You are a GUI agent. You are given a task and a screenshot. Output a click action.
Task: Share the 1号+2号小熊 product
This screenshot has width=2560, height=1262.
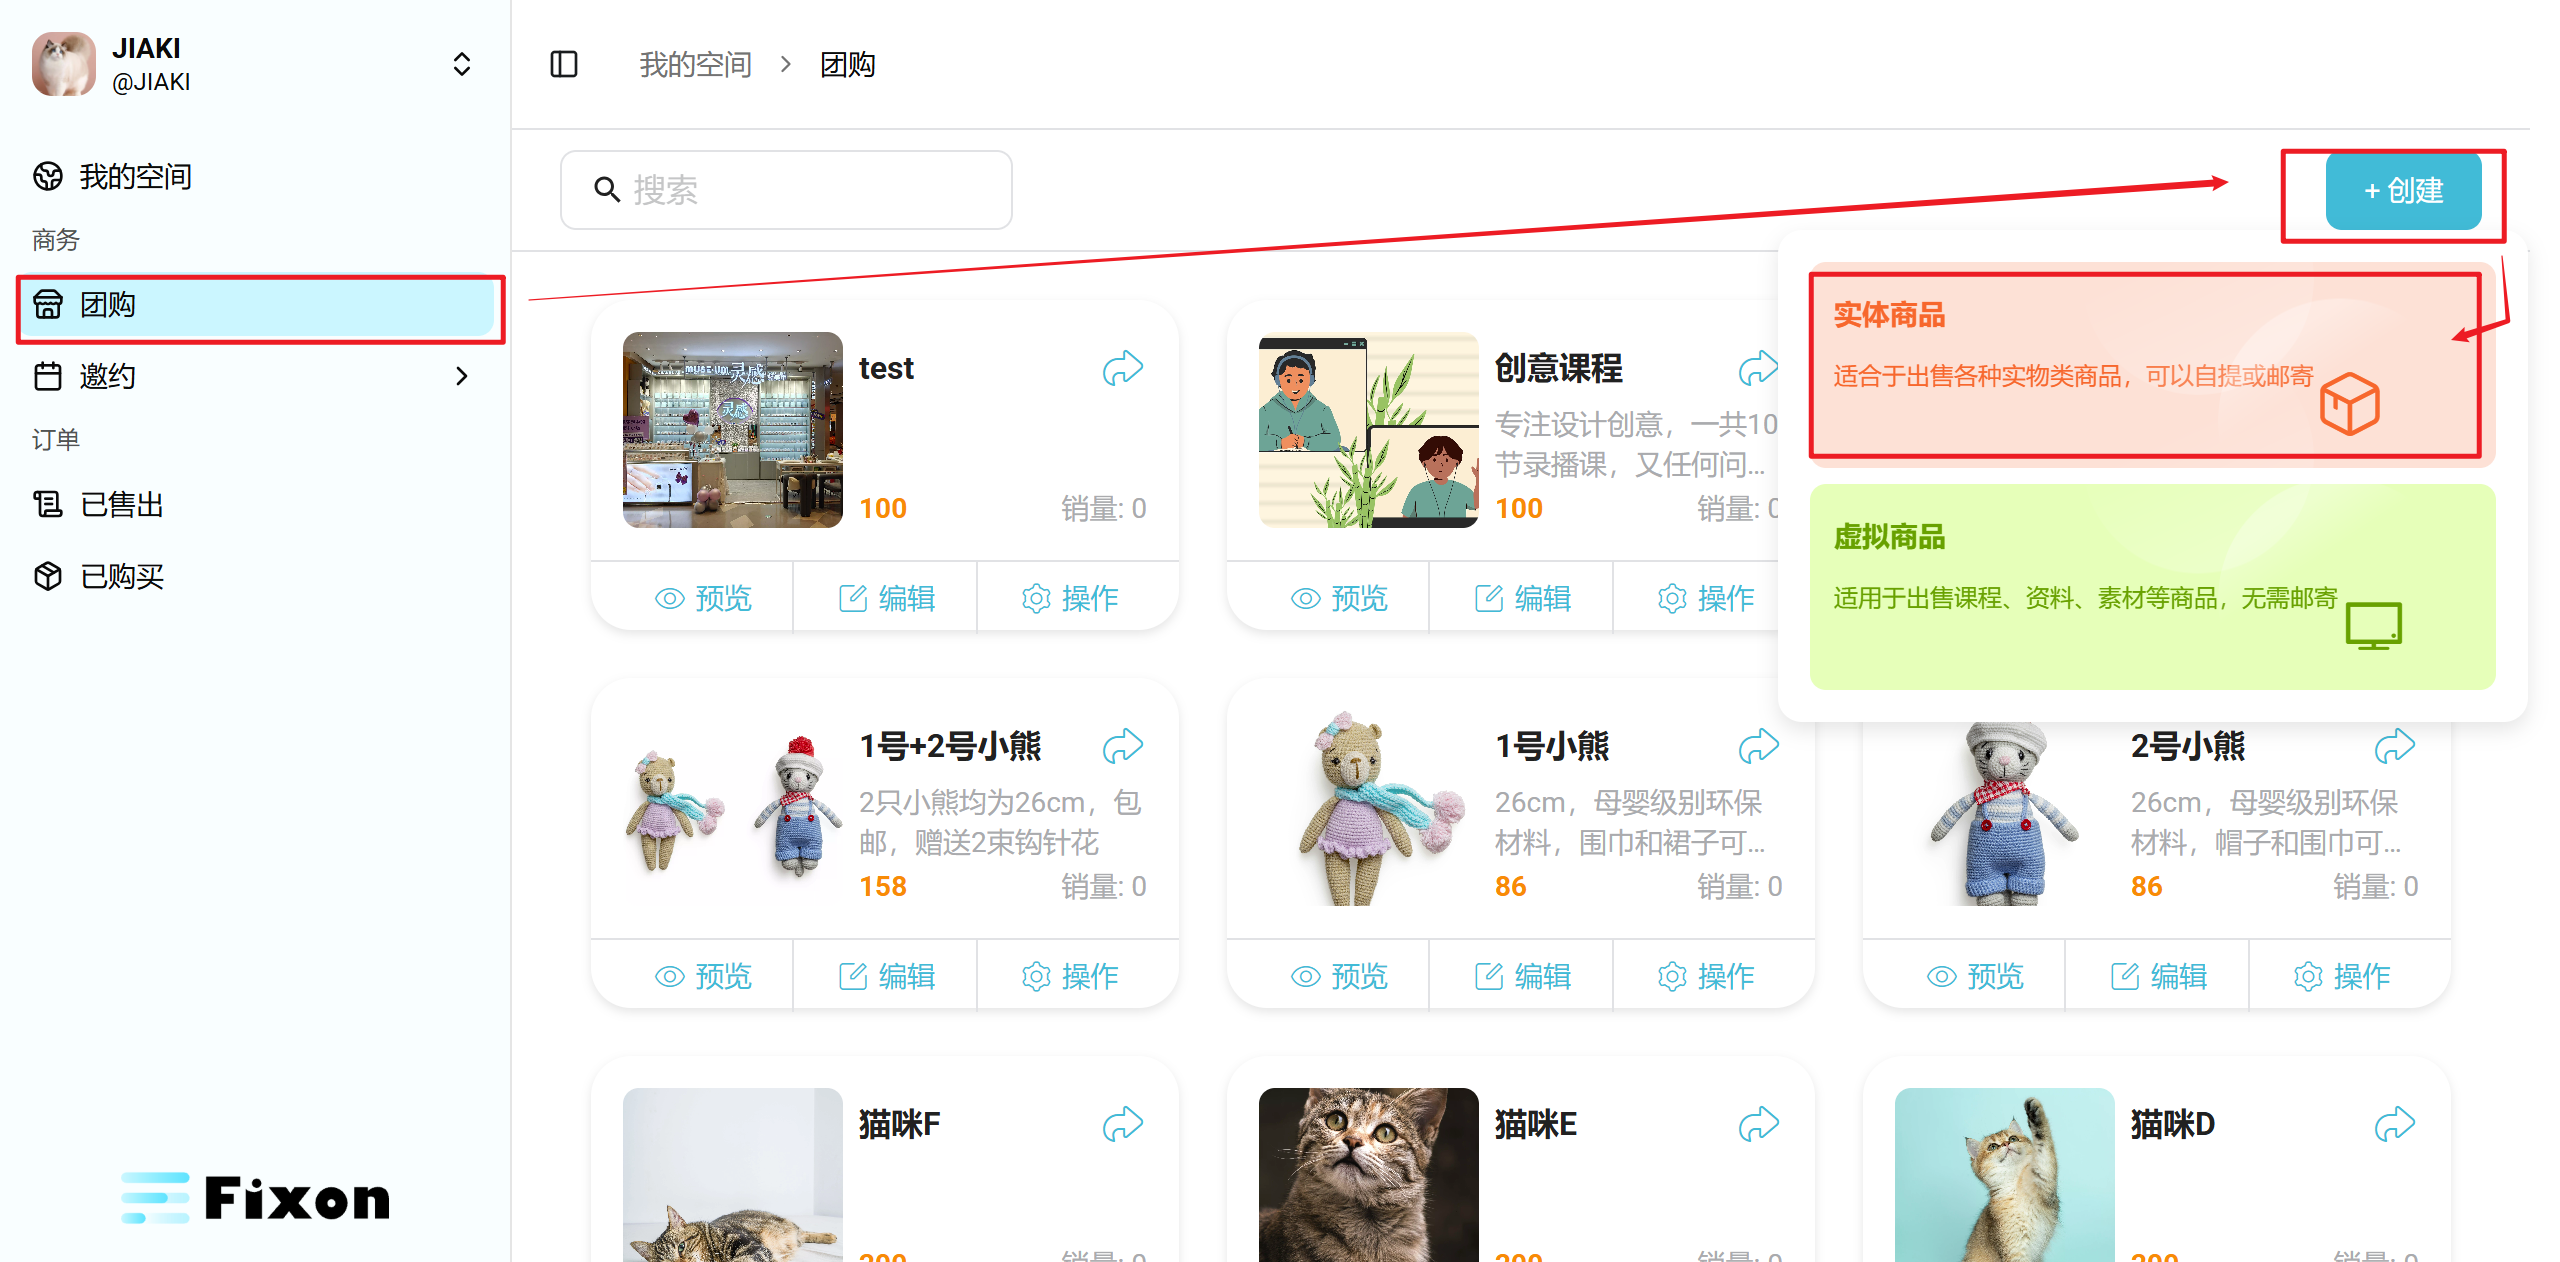1122,746
